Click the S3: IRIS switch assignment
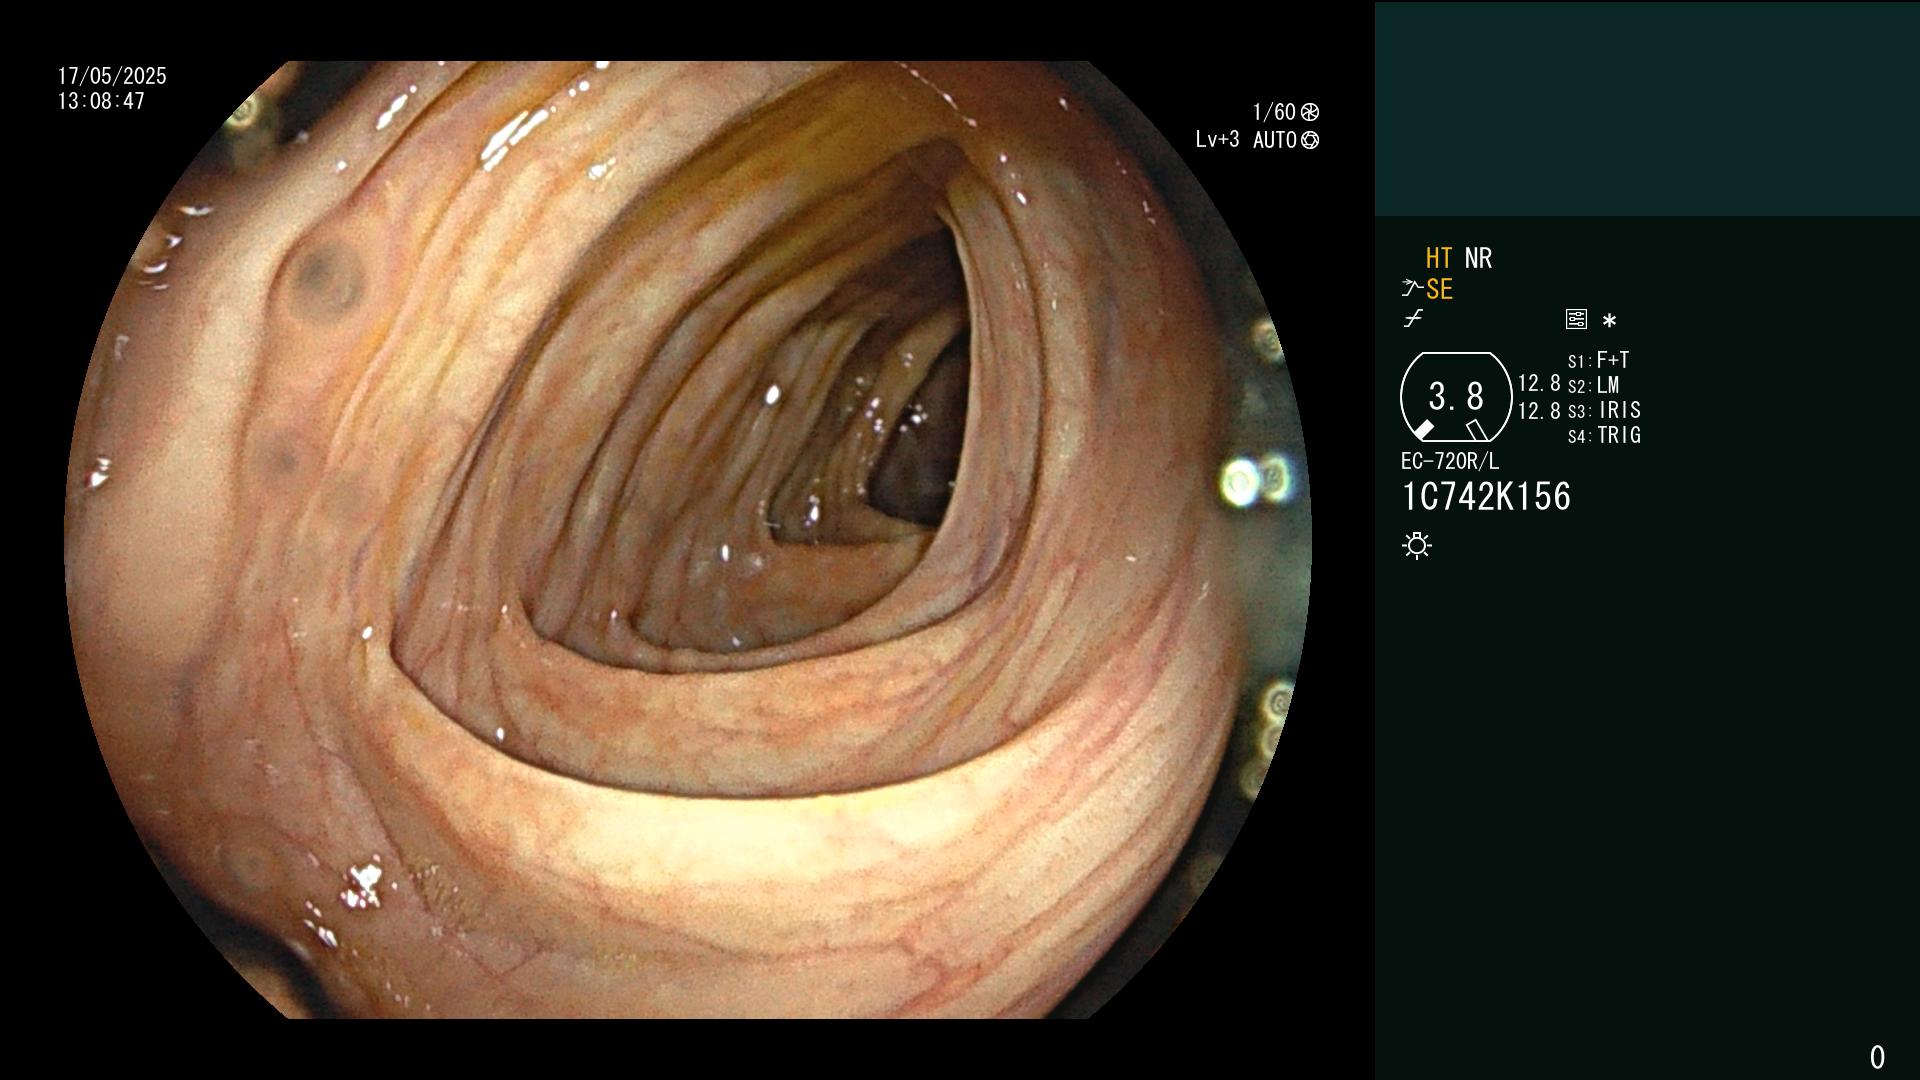The height and width of the screenshot is (1080, 1920). [x=1604, y=410]
